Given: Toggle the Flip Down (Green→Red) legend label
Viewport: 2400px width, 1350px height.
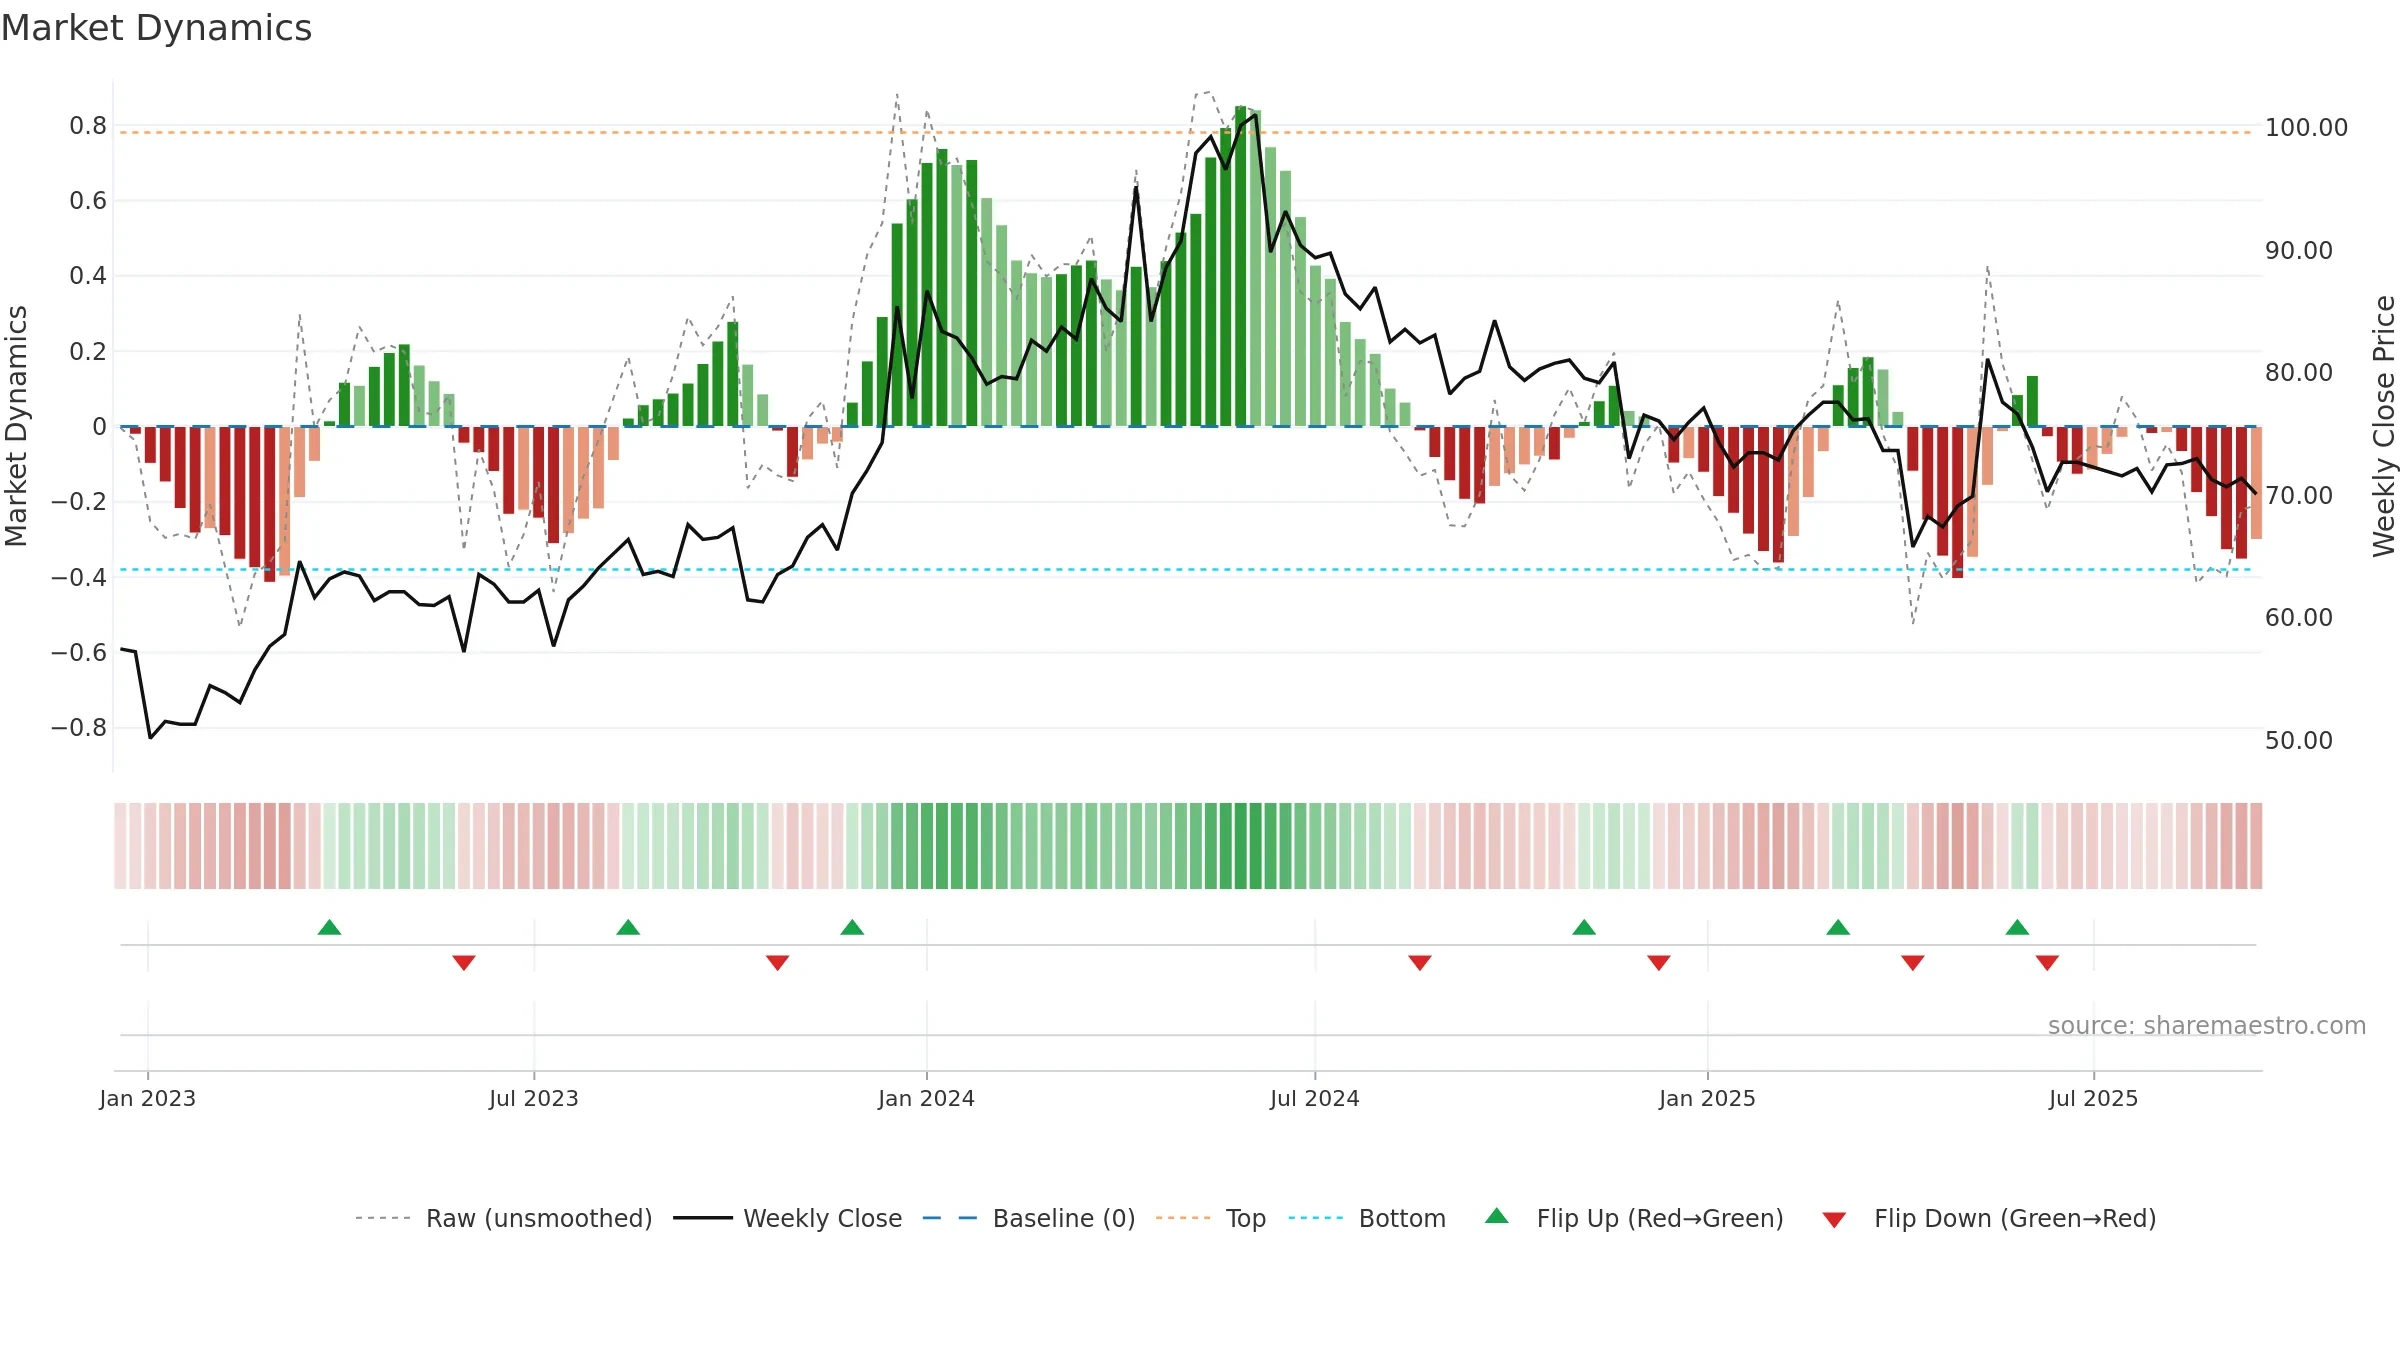Looking at the screenshot, I should (x=2015, y=1218).
